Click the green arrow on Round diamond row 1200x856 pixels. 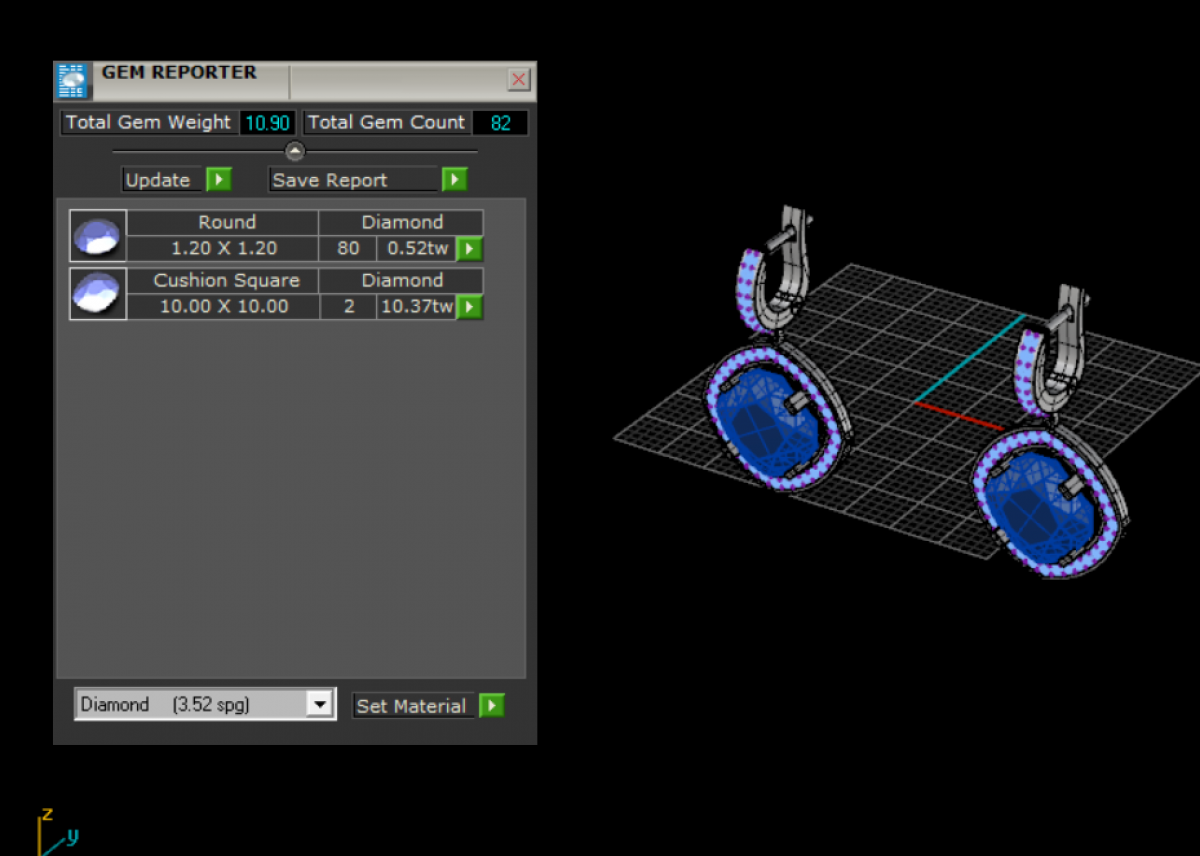pyautogui.click(x=469, y=248)
